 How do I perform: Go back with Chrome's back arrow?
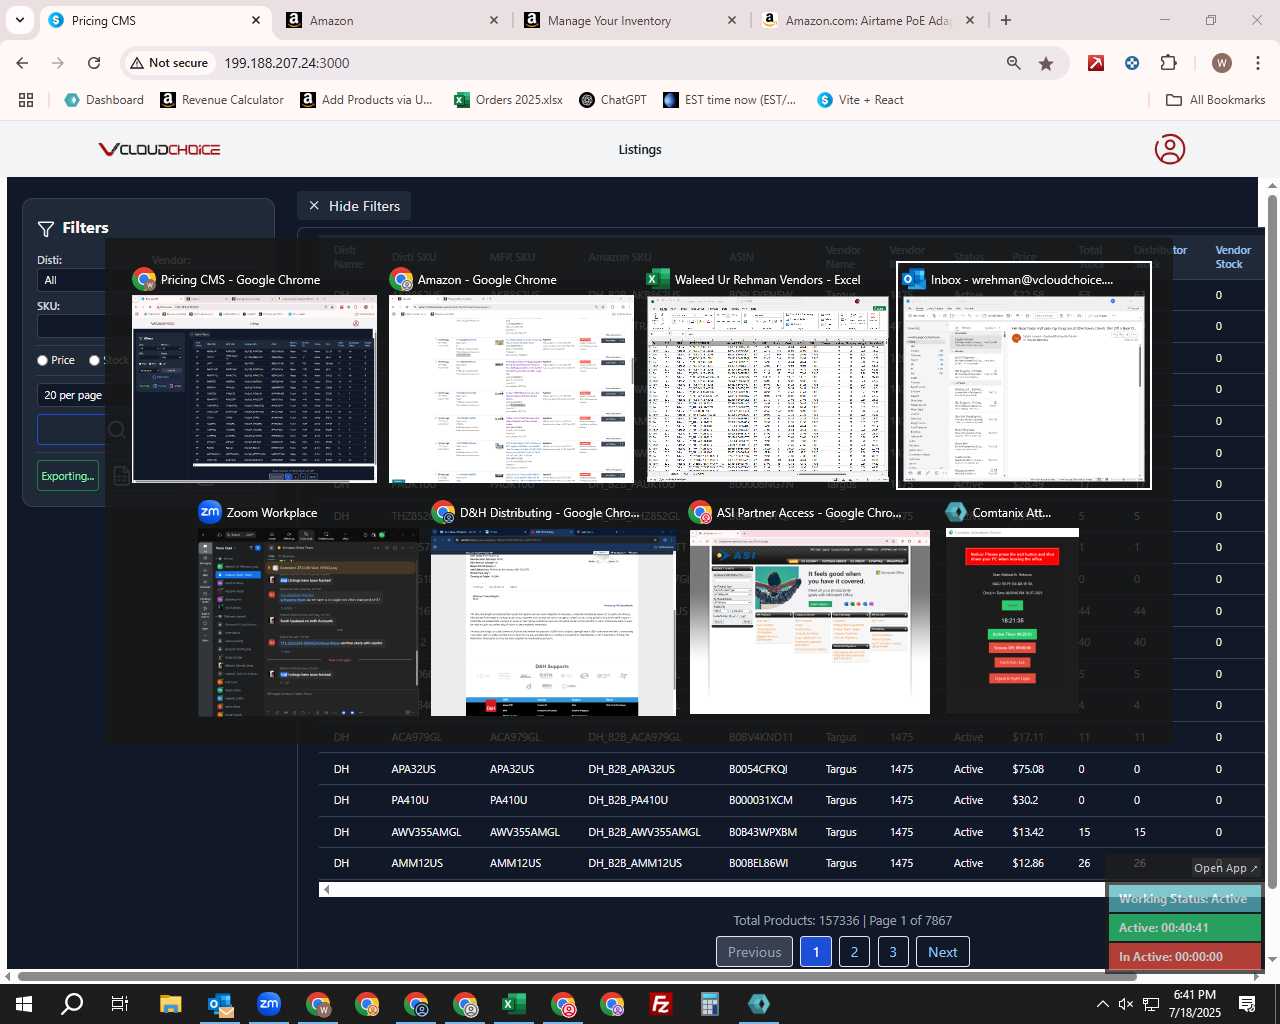click(23, 63)
